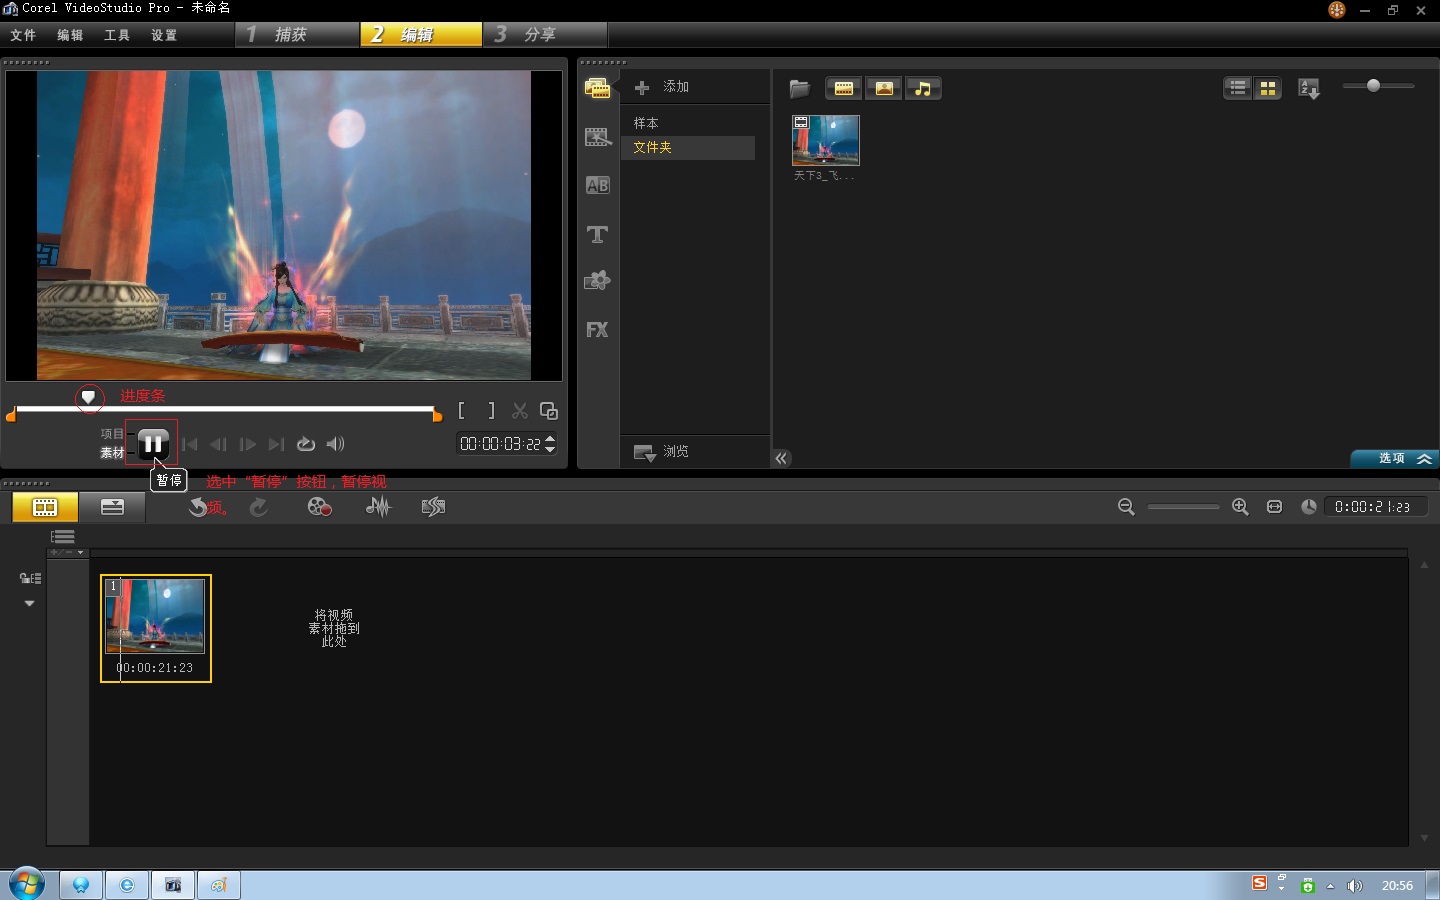Screen dimensions: 1440x900
Task: Open the FX filter library
Action: (x=597, y=330)
